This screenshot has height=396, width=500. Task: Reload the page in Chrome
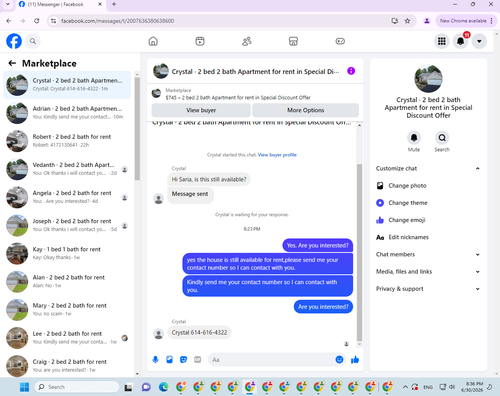point(37,21)
